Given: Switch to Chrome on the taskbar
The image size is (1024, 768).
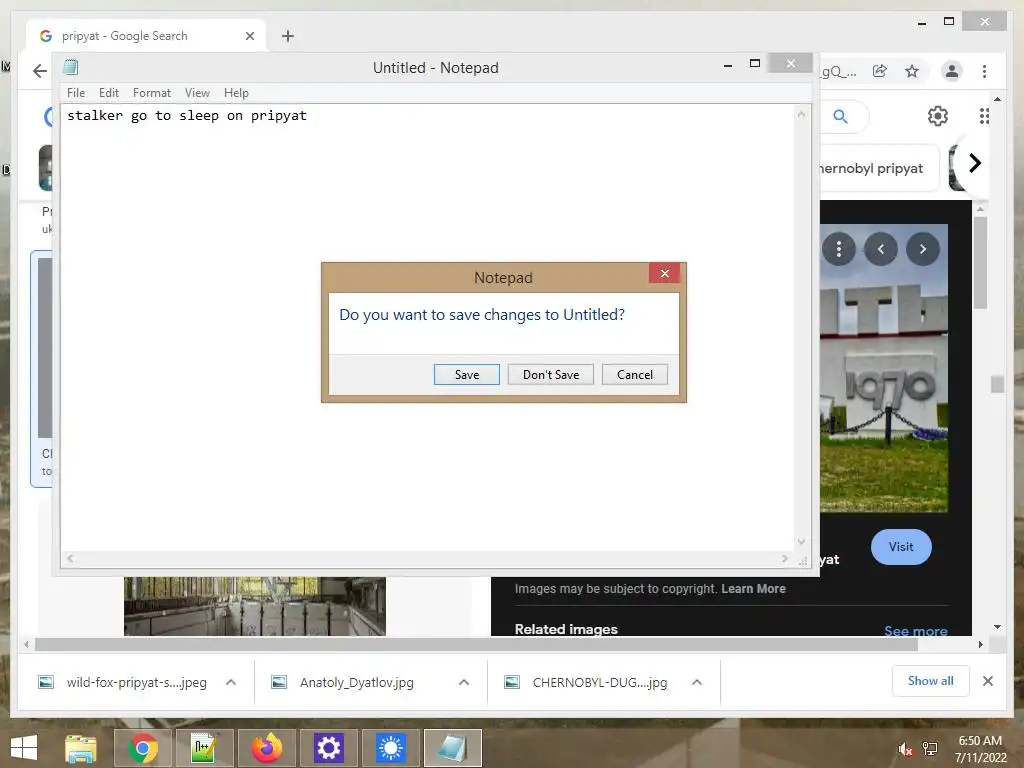Looking at the screenshot, I should [x=142, y=748].
